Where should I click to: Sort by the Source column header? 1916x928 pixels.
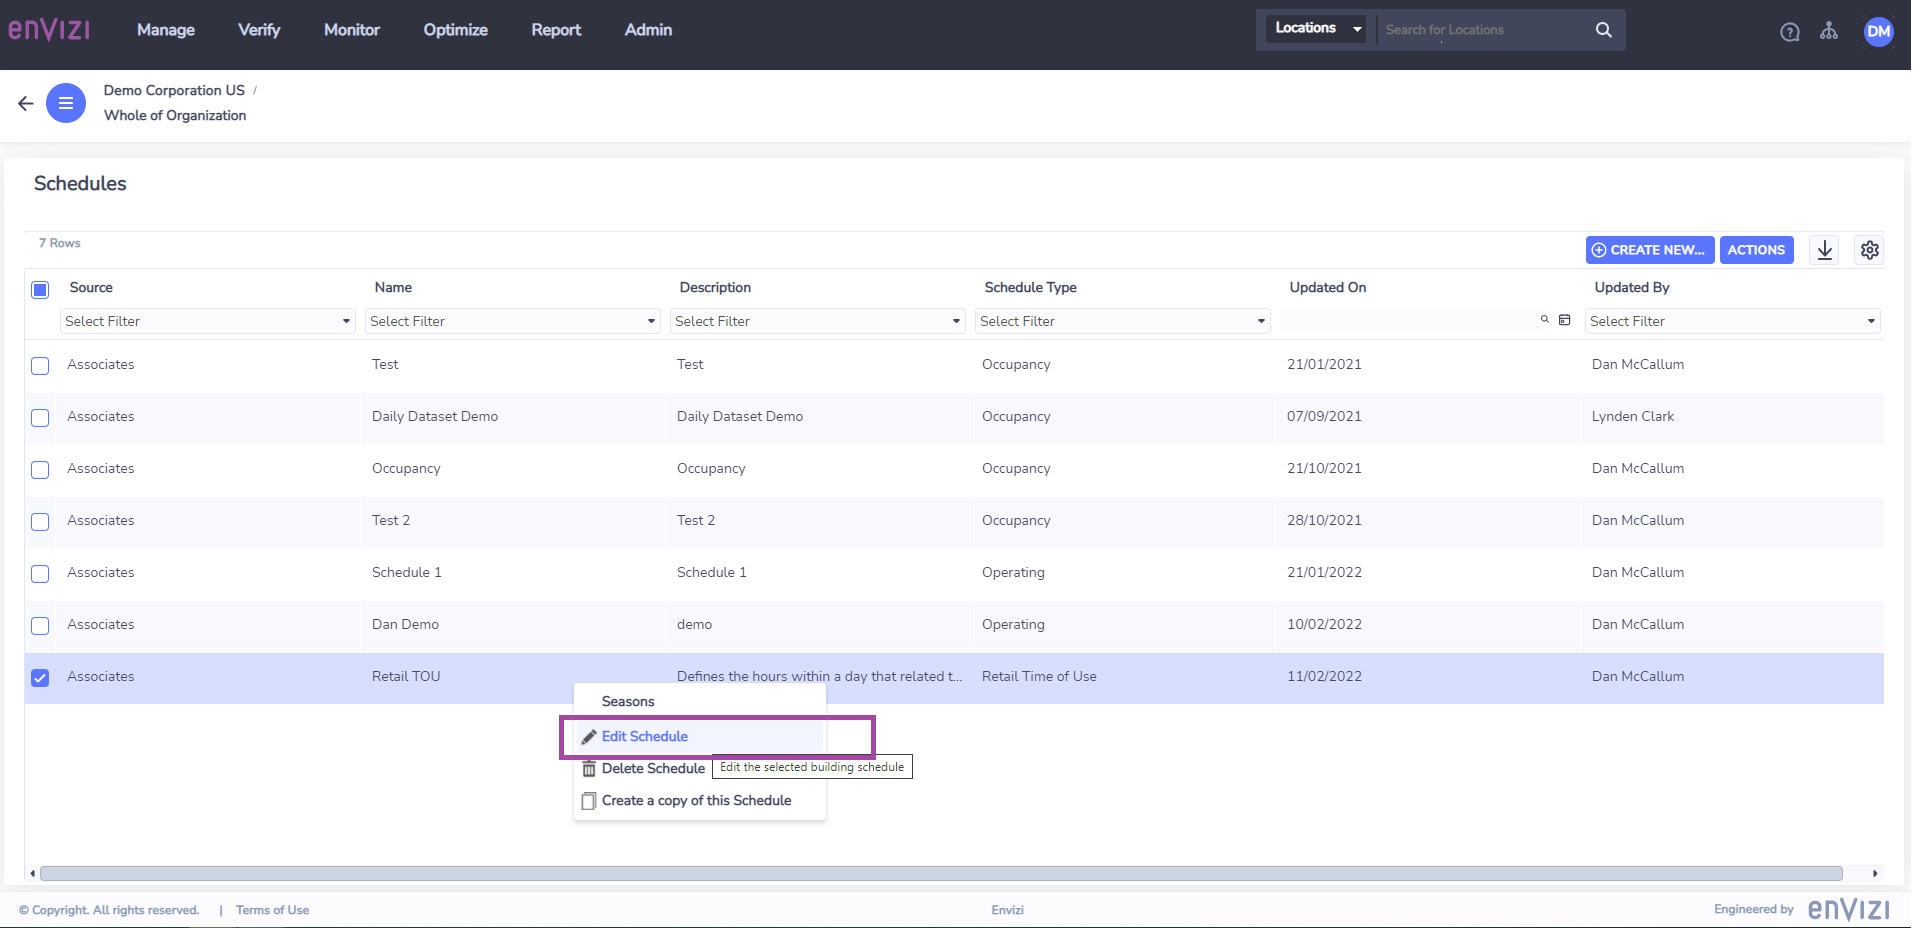[x=91, y=287]
